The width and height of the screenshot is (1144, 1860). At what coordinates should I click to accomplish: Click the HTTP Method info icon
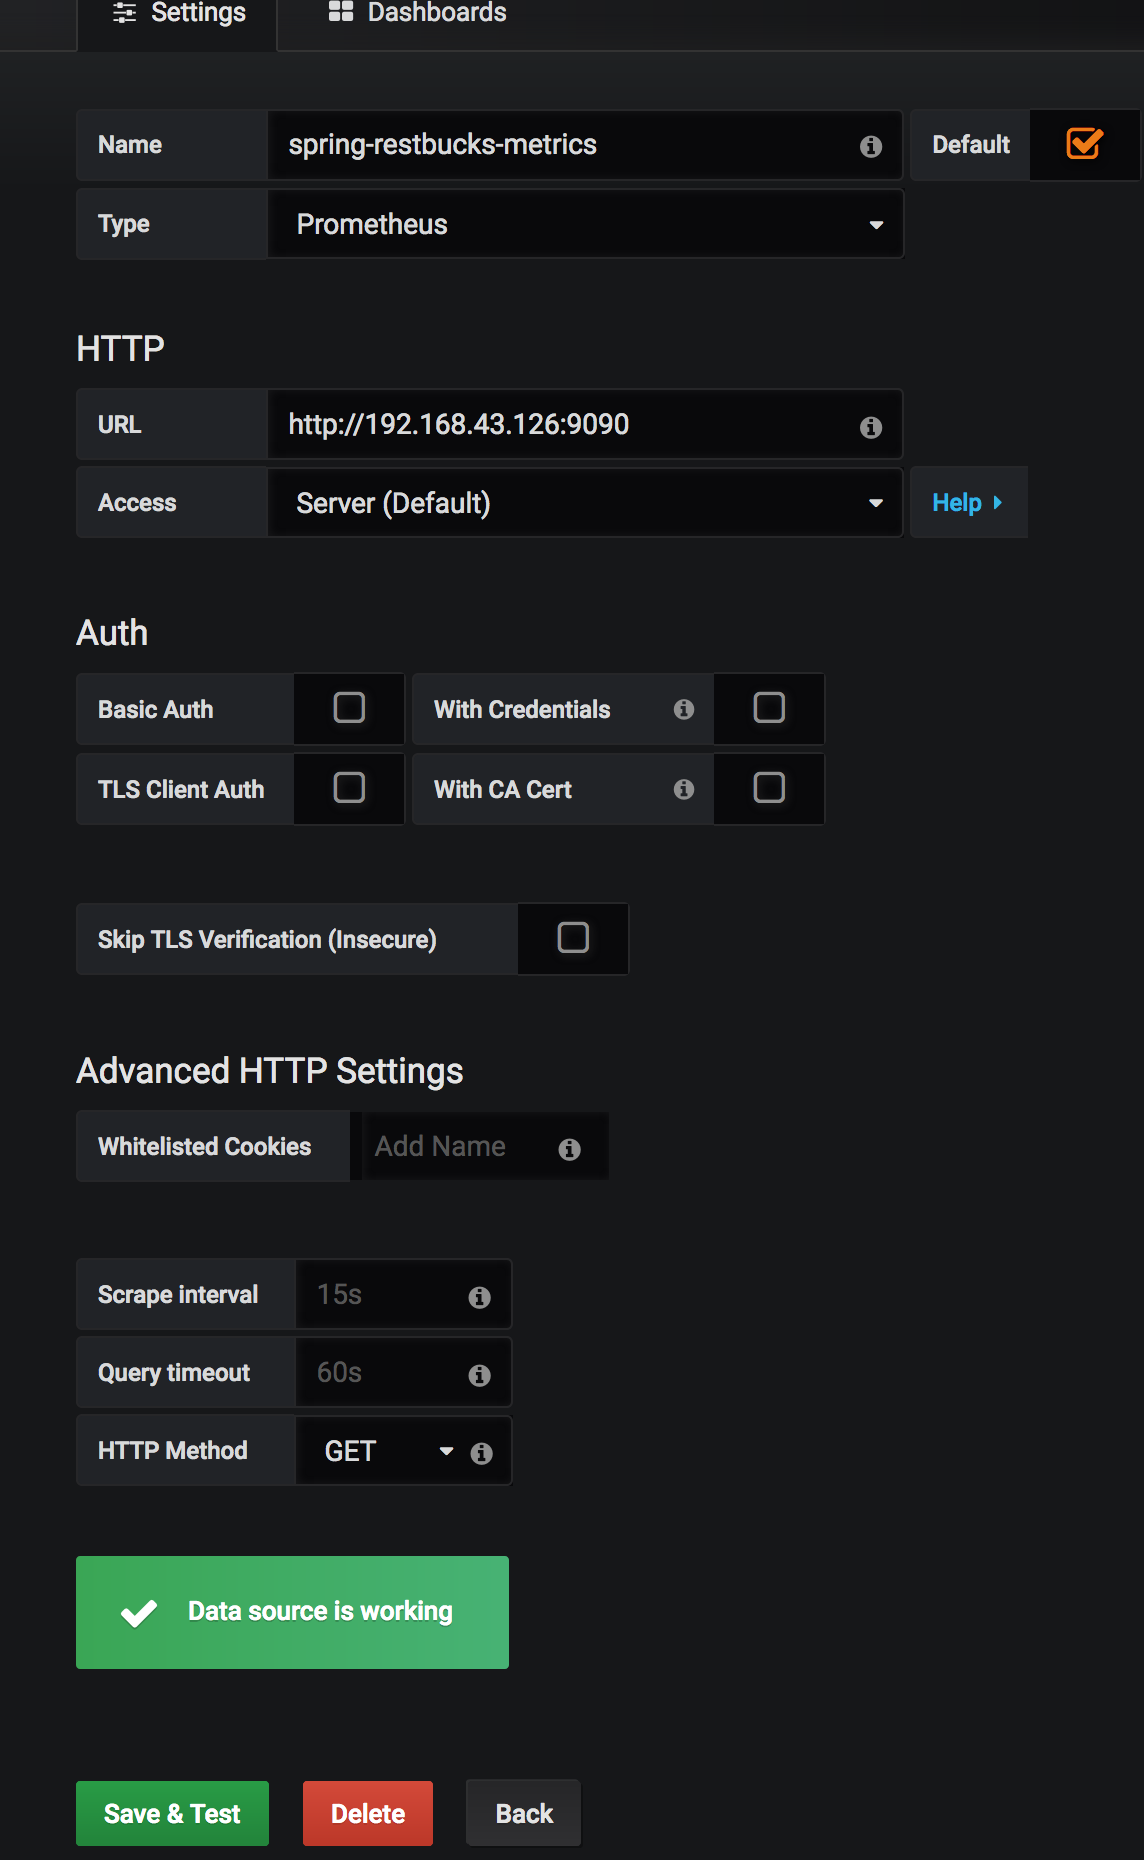click(482, 1453)
